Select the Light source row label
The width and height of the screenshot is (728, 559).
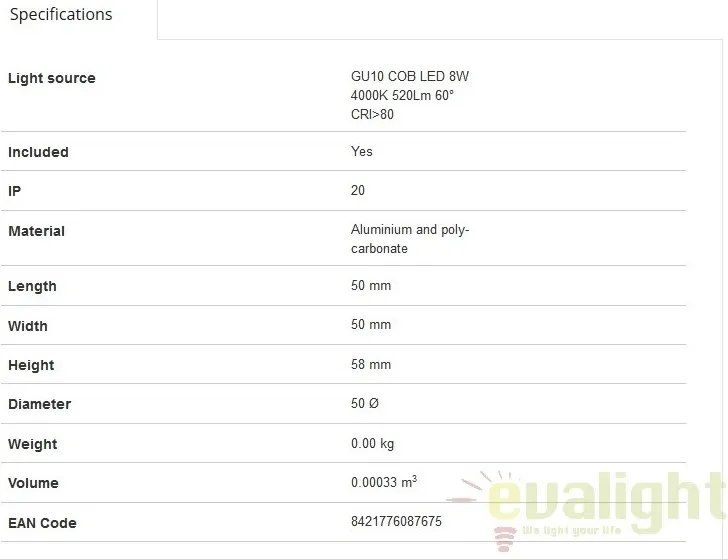pos(52,78)
